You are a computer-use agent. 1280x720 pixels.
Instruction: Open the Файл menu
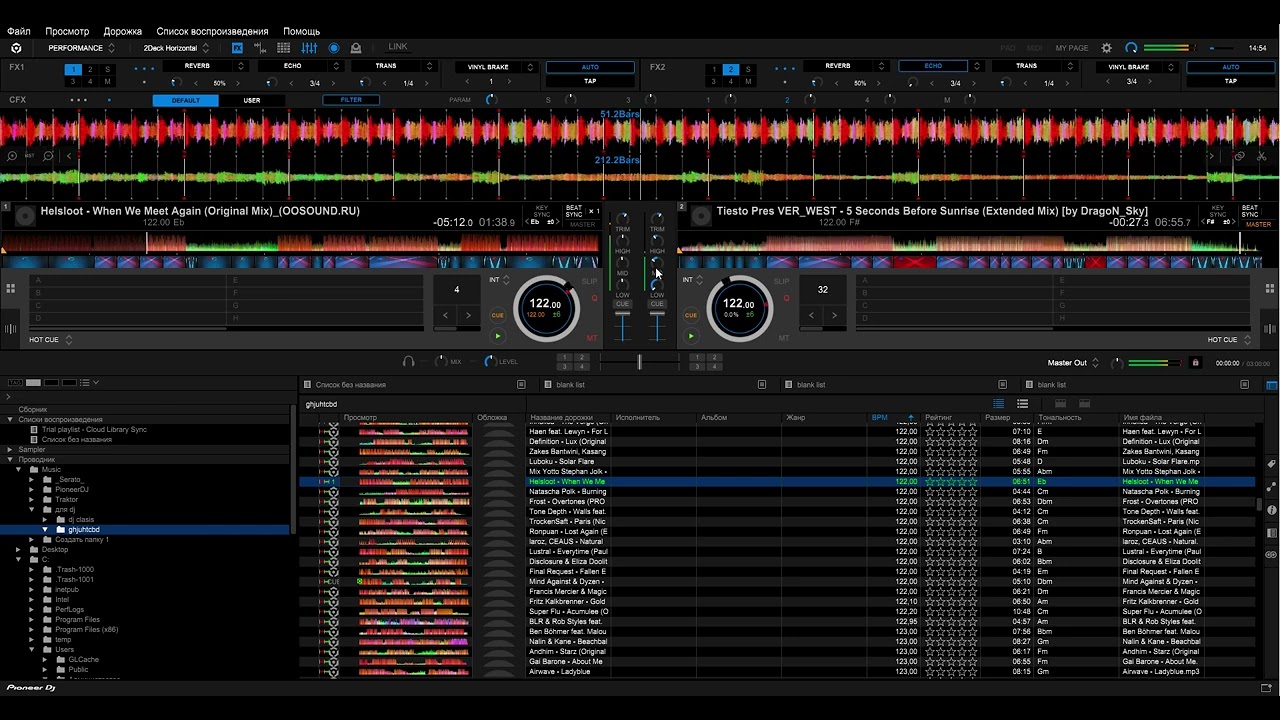18,31
